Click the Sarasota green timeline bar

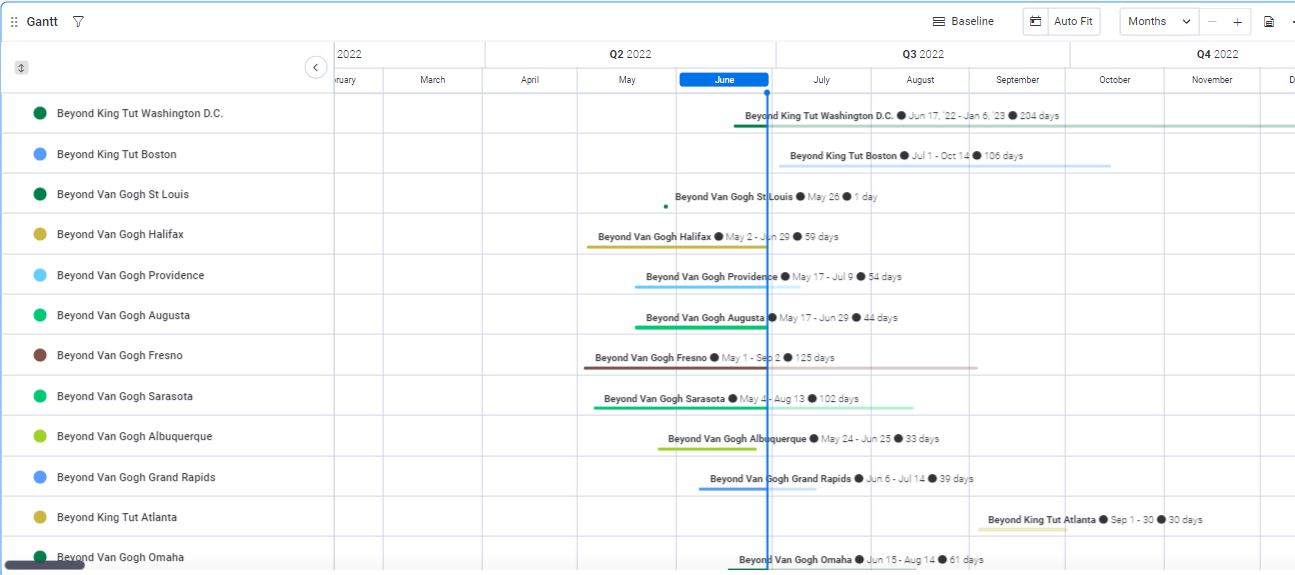[x=753, y=408]
